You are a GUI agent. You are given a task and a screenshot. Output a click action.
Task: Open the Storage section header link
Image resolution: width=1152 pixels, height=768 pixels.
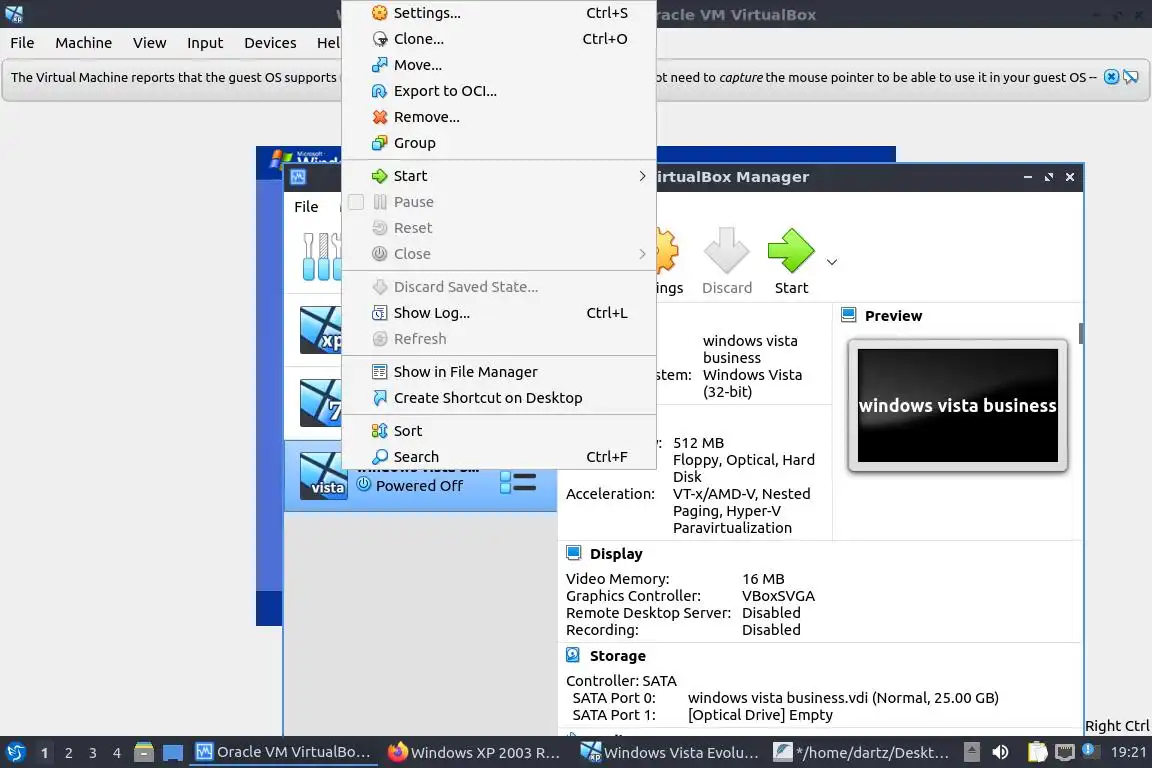pos(618,656)
